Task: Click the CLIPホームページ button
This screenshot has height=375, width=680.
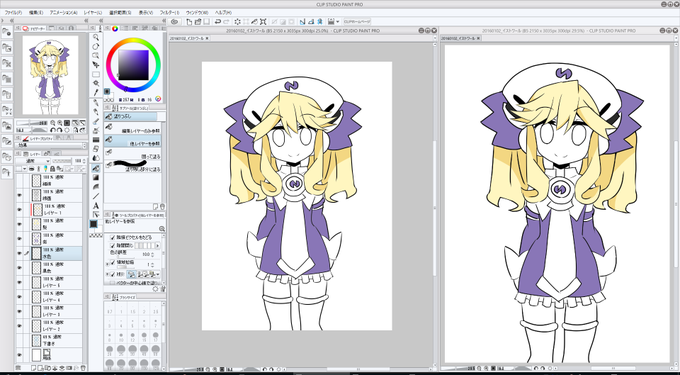Action: pyautogui.click(x=356, y=21)
